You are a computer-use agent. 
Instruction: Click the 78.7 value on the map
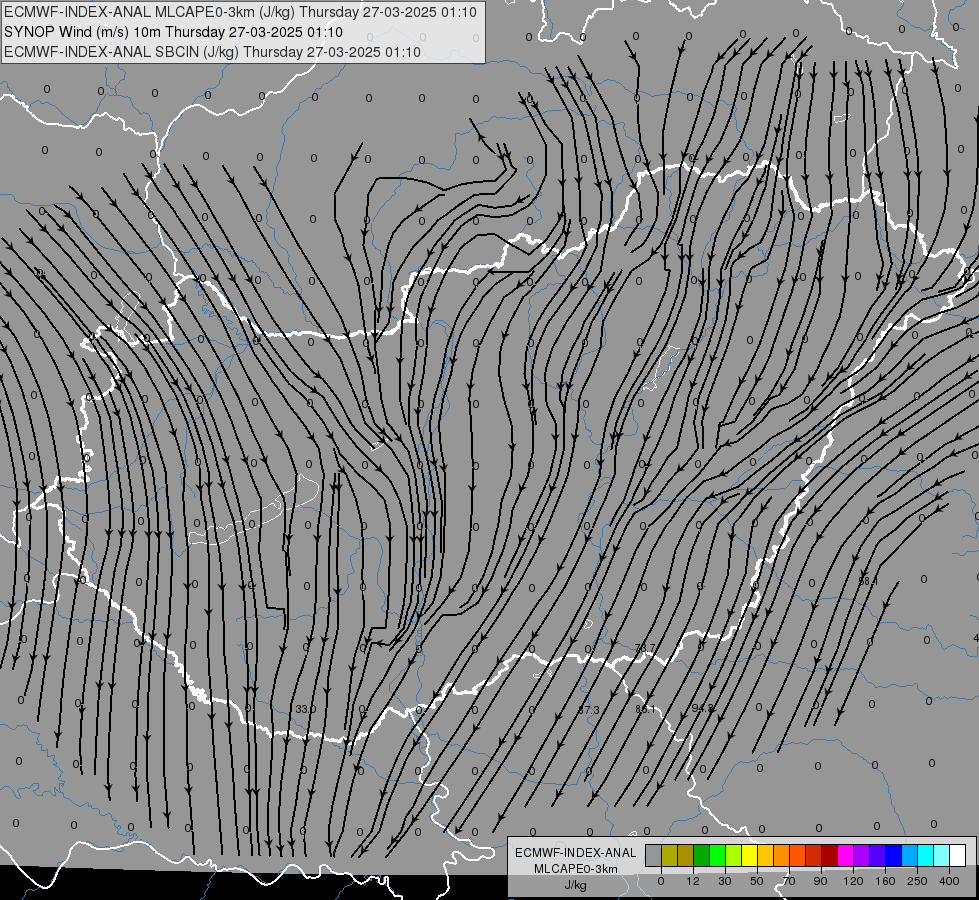645,648
